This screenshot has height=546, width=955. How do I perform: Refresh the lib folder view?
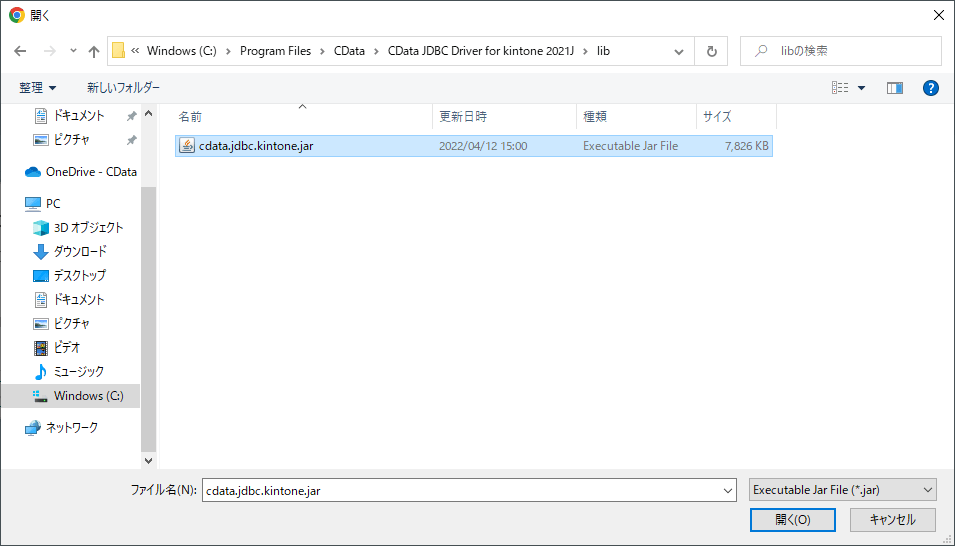[711, 52]
